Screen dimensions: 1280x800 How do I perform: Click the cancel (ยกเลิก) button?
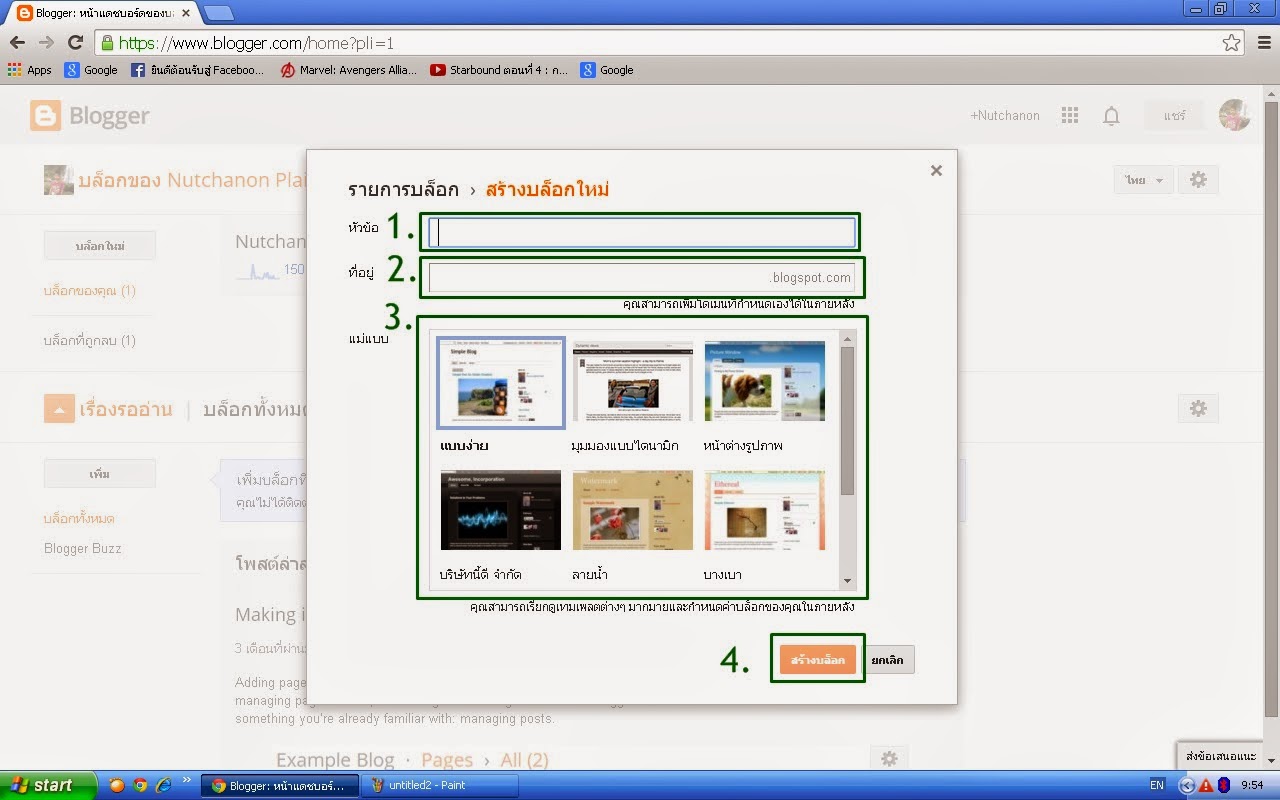pyautogui.click(x=888, y=660)
